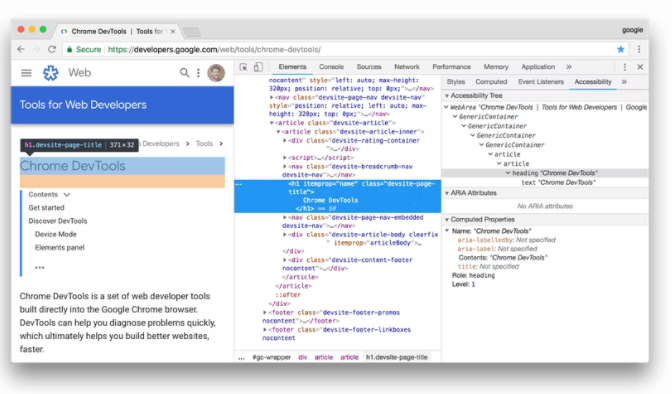
Task: Show more sidebar tabs chevron
Action: 624,82
